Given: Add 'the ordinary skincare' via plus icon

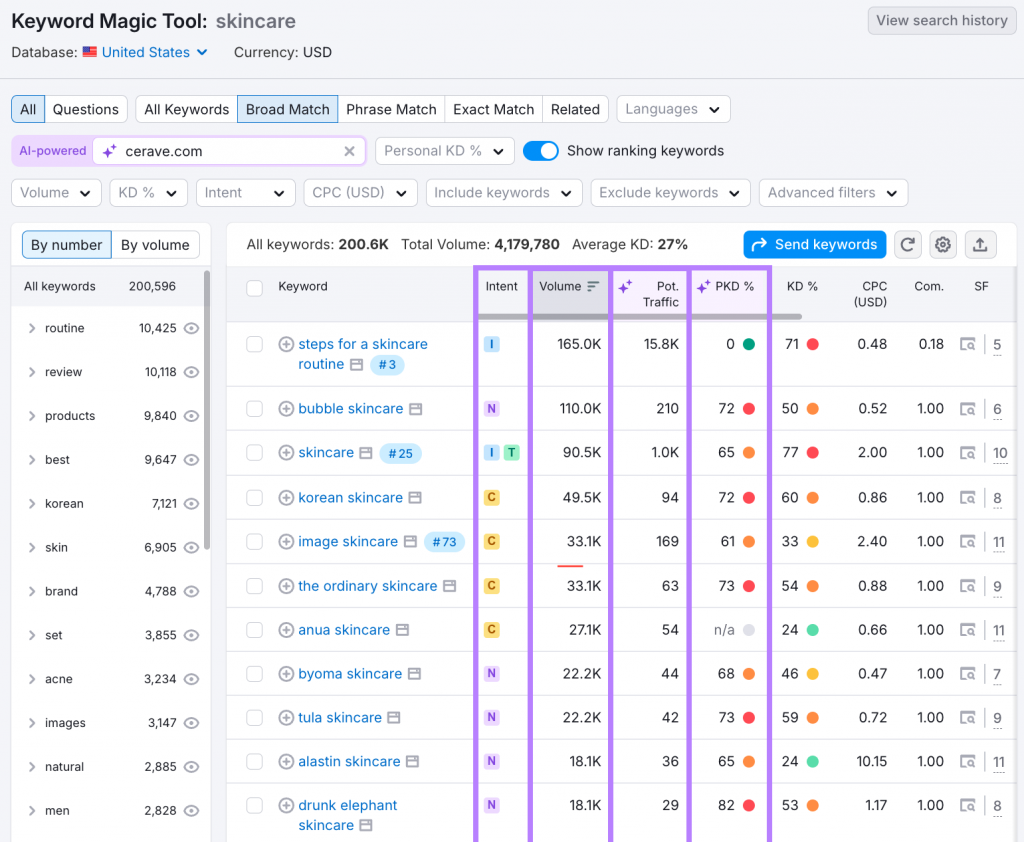Looking at the screenshot, I should click(x=286, y=586).
